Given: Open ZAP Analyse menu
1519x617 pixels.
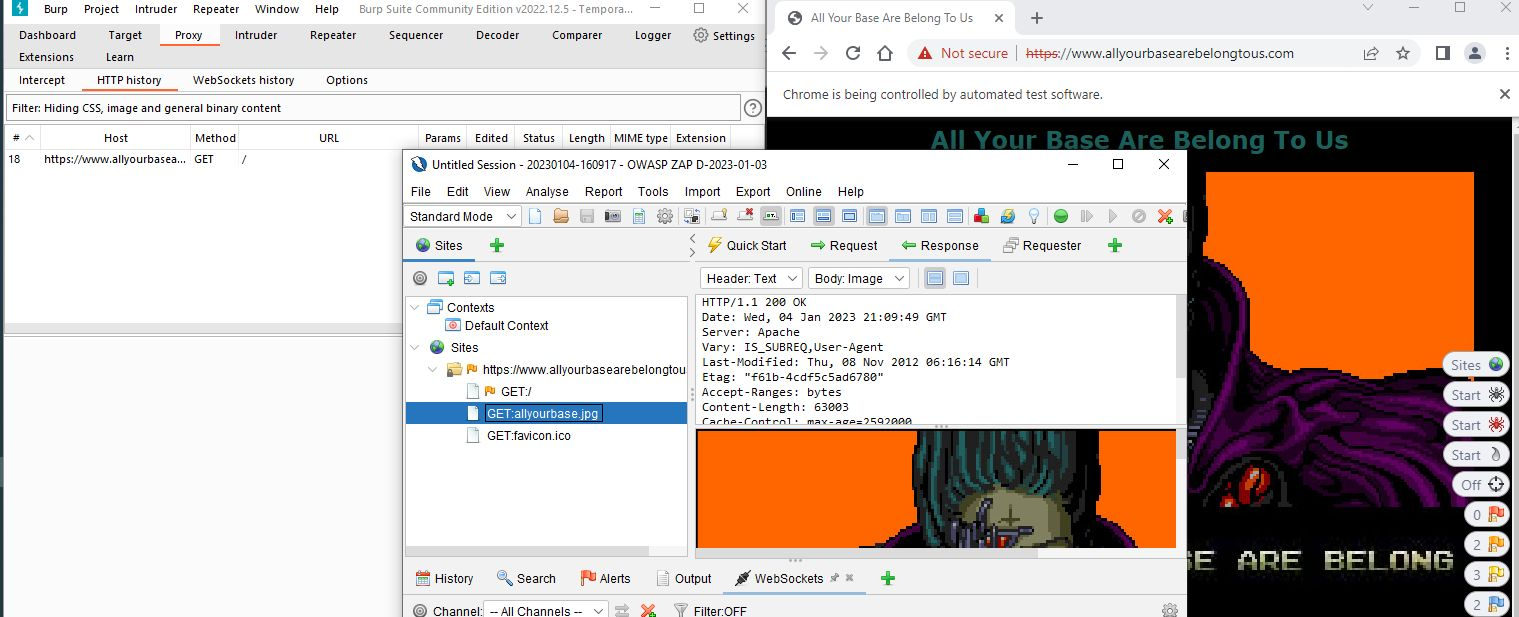Looking at the screenshot, I should (x=547, y=191).
